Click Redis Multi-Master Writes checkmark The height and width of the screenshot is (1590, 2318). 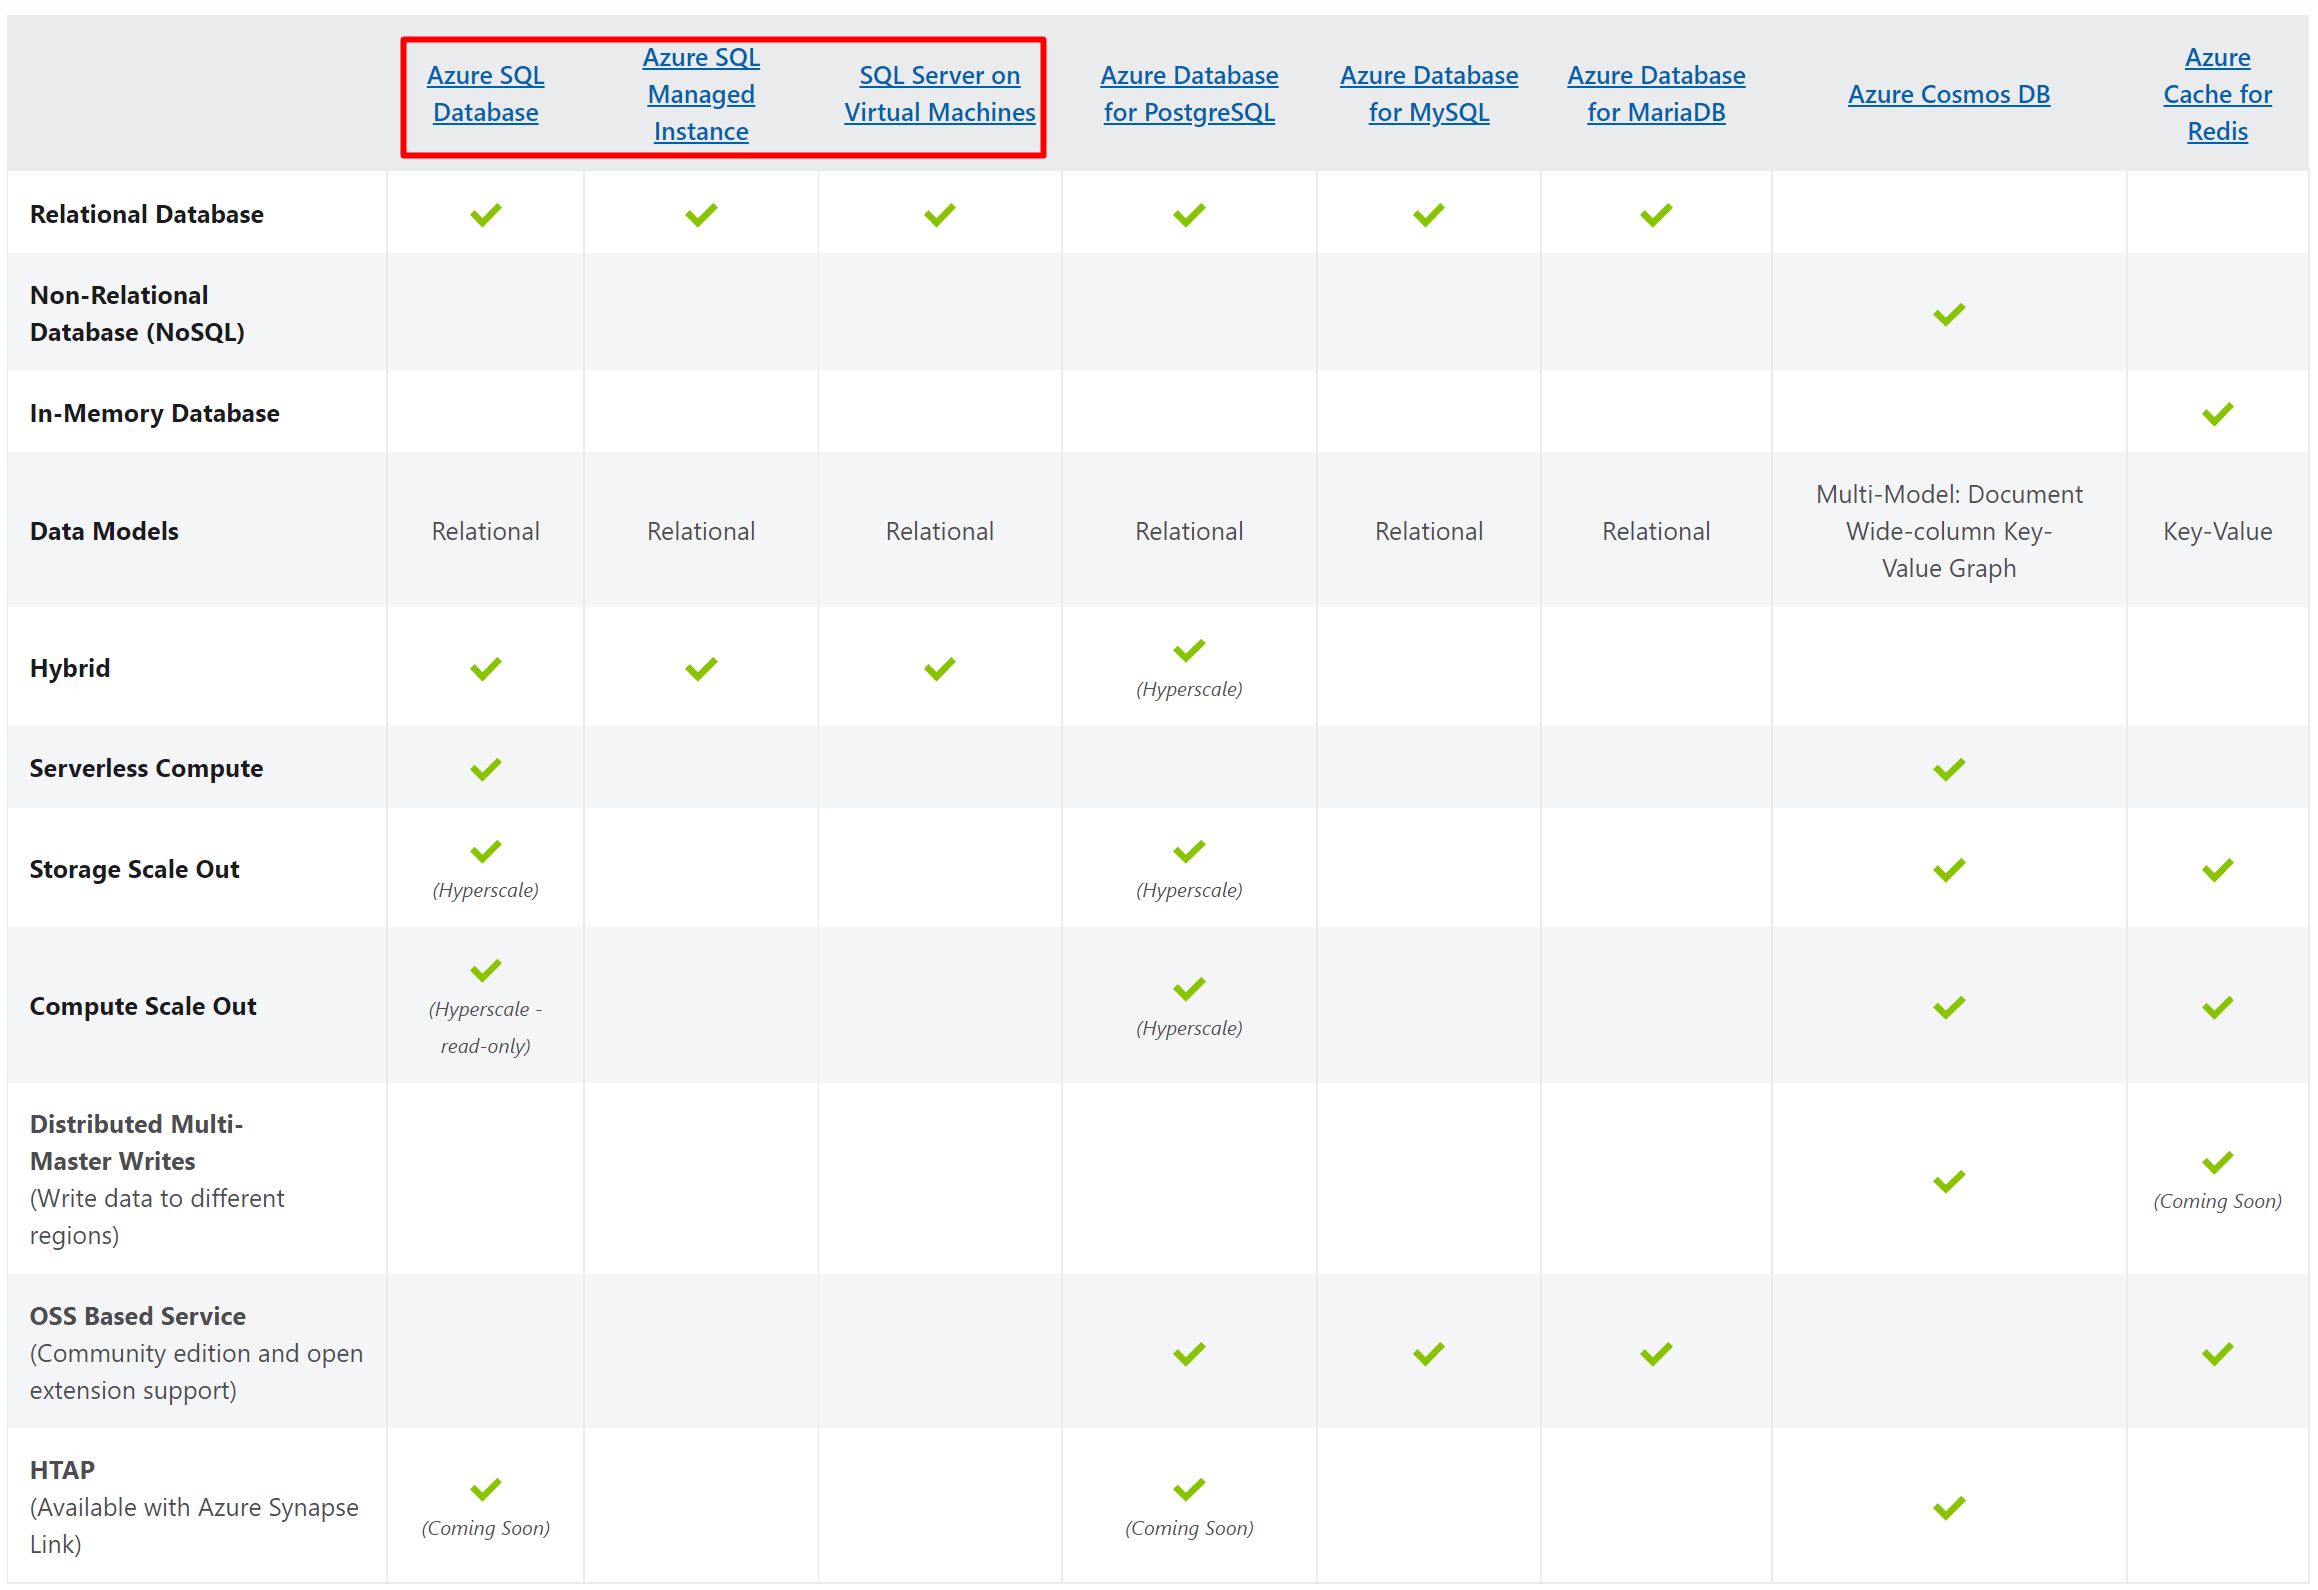tap(2216, 1162)
